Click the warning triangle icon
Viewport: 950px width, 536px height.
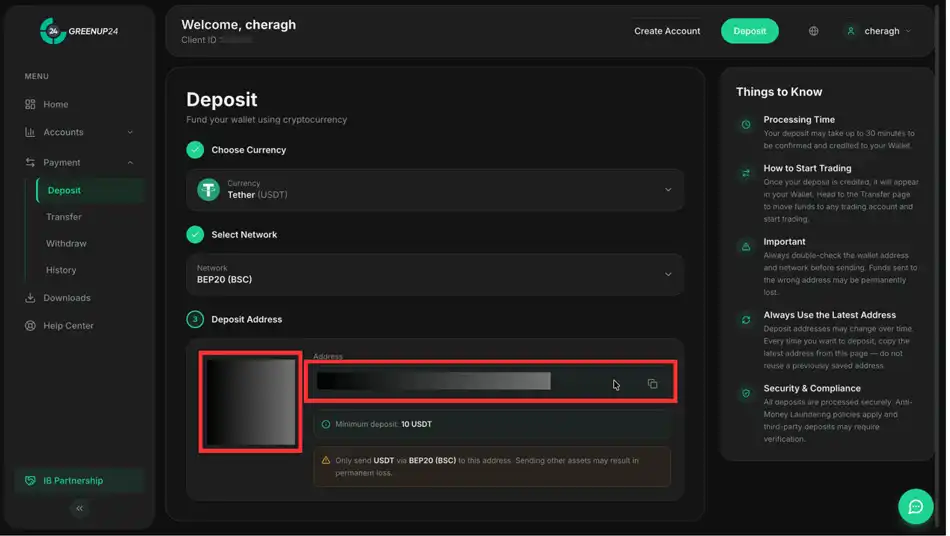pyautogui.click(x=326, y=460)
